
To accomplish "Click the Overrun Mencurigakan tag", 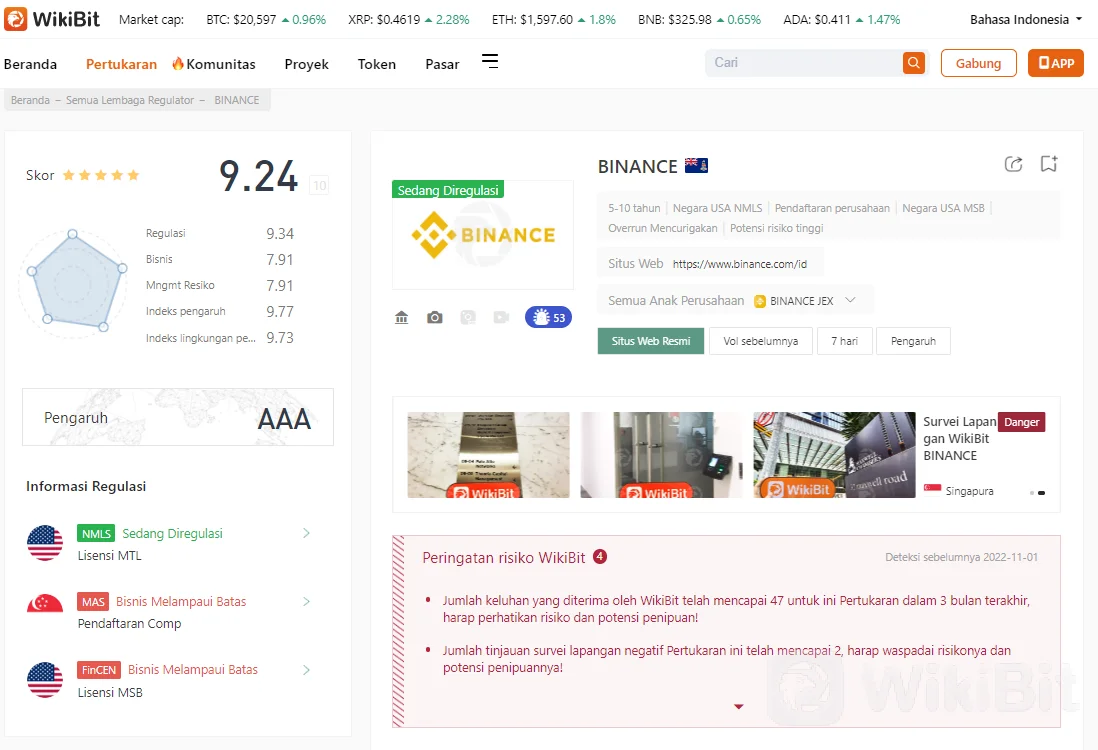I will pos(662,228).
